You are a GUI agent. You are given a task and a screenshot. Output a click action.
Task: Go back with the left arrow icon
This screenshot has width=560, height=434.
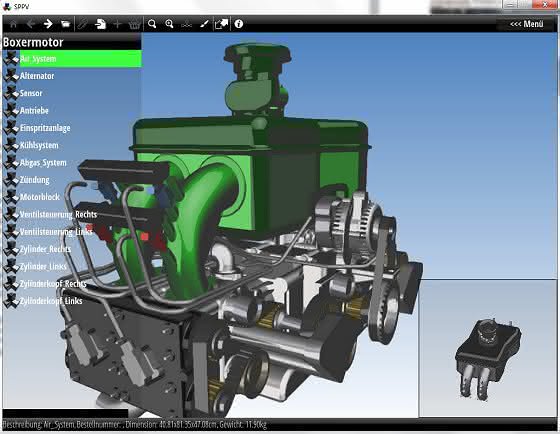pos(31,24)
